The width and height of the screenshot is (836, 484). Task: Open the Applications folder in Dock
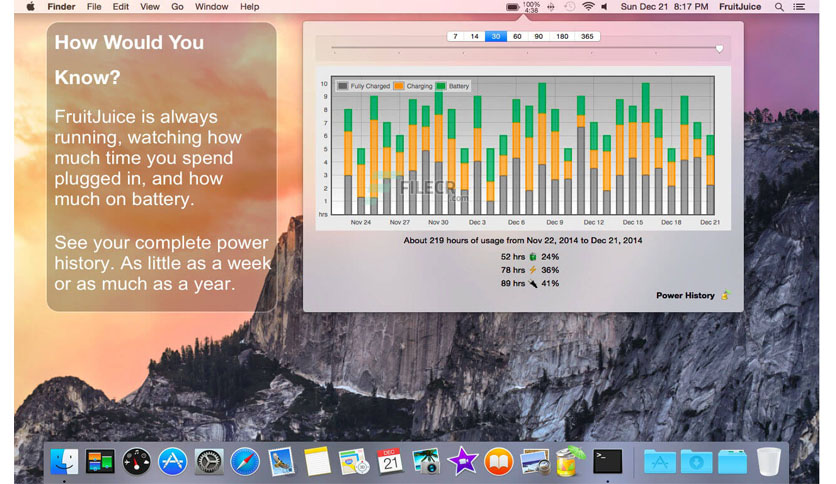(x=660, y=462)
